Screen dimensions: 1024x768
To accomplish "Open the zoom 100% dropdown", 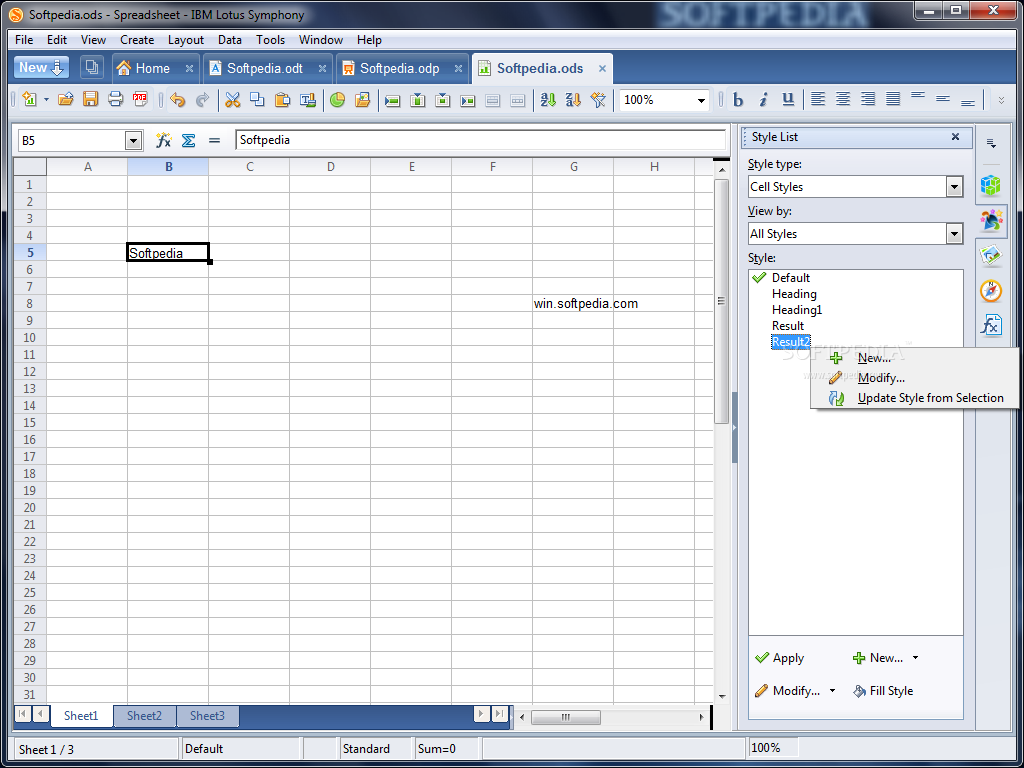I will tap(701, 101).
